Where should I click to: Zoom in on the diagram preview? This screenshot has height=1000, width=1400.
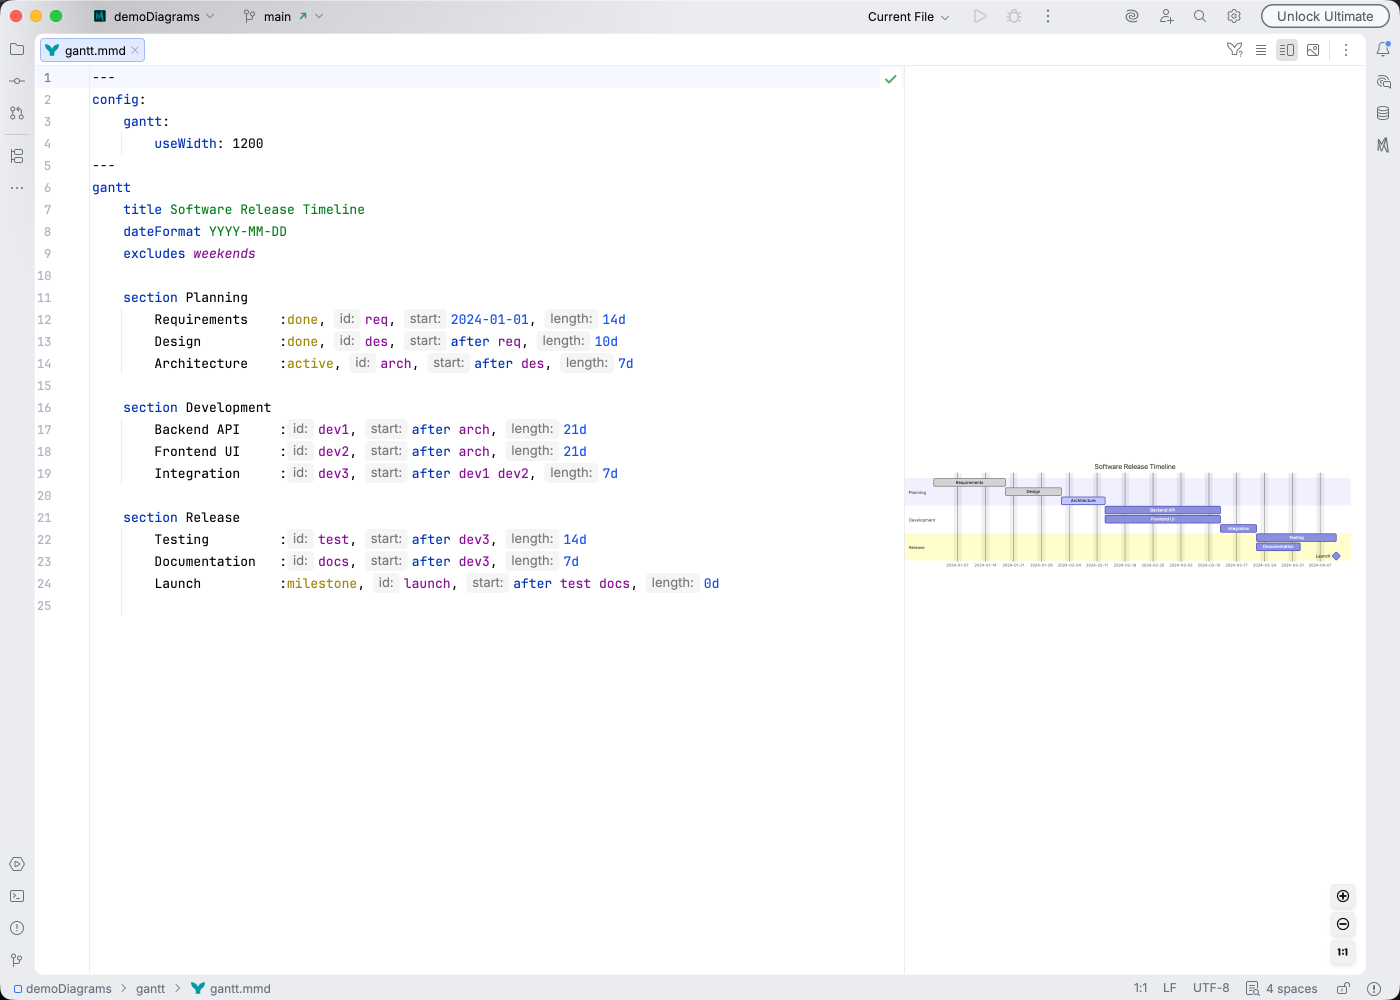pos(1343,896)
